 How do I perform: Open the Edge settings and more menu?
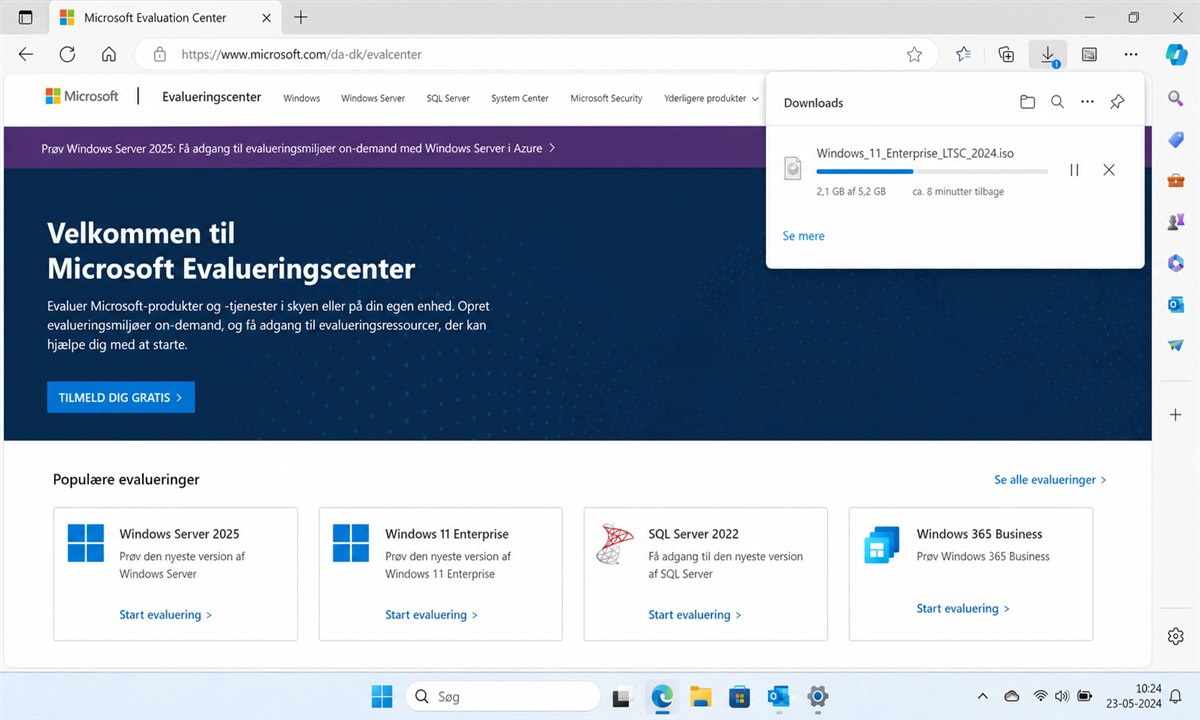click(1131, 55)
